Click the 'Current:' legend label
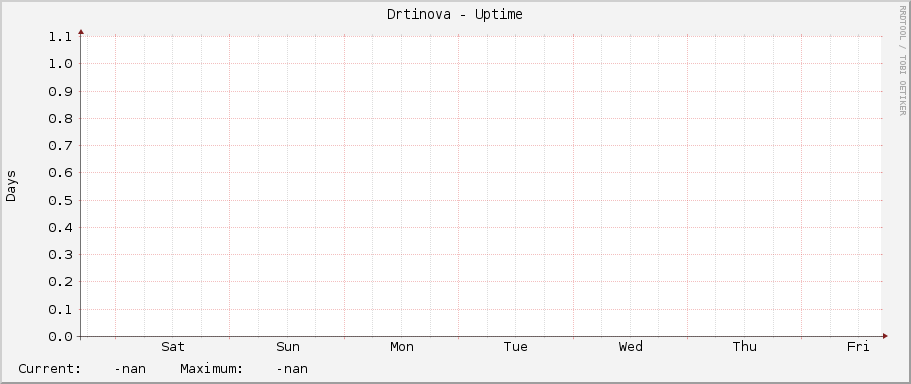The image size is (911, 384). click(x=50, y=369)
